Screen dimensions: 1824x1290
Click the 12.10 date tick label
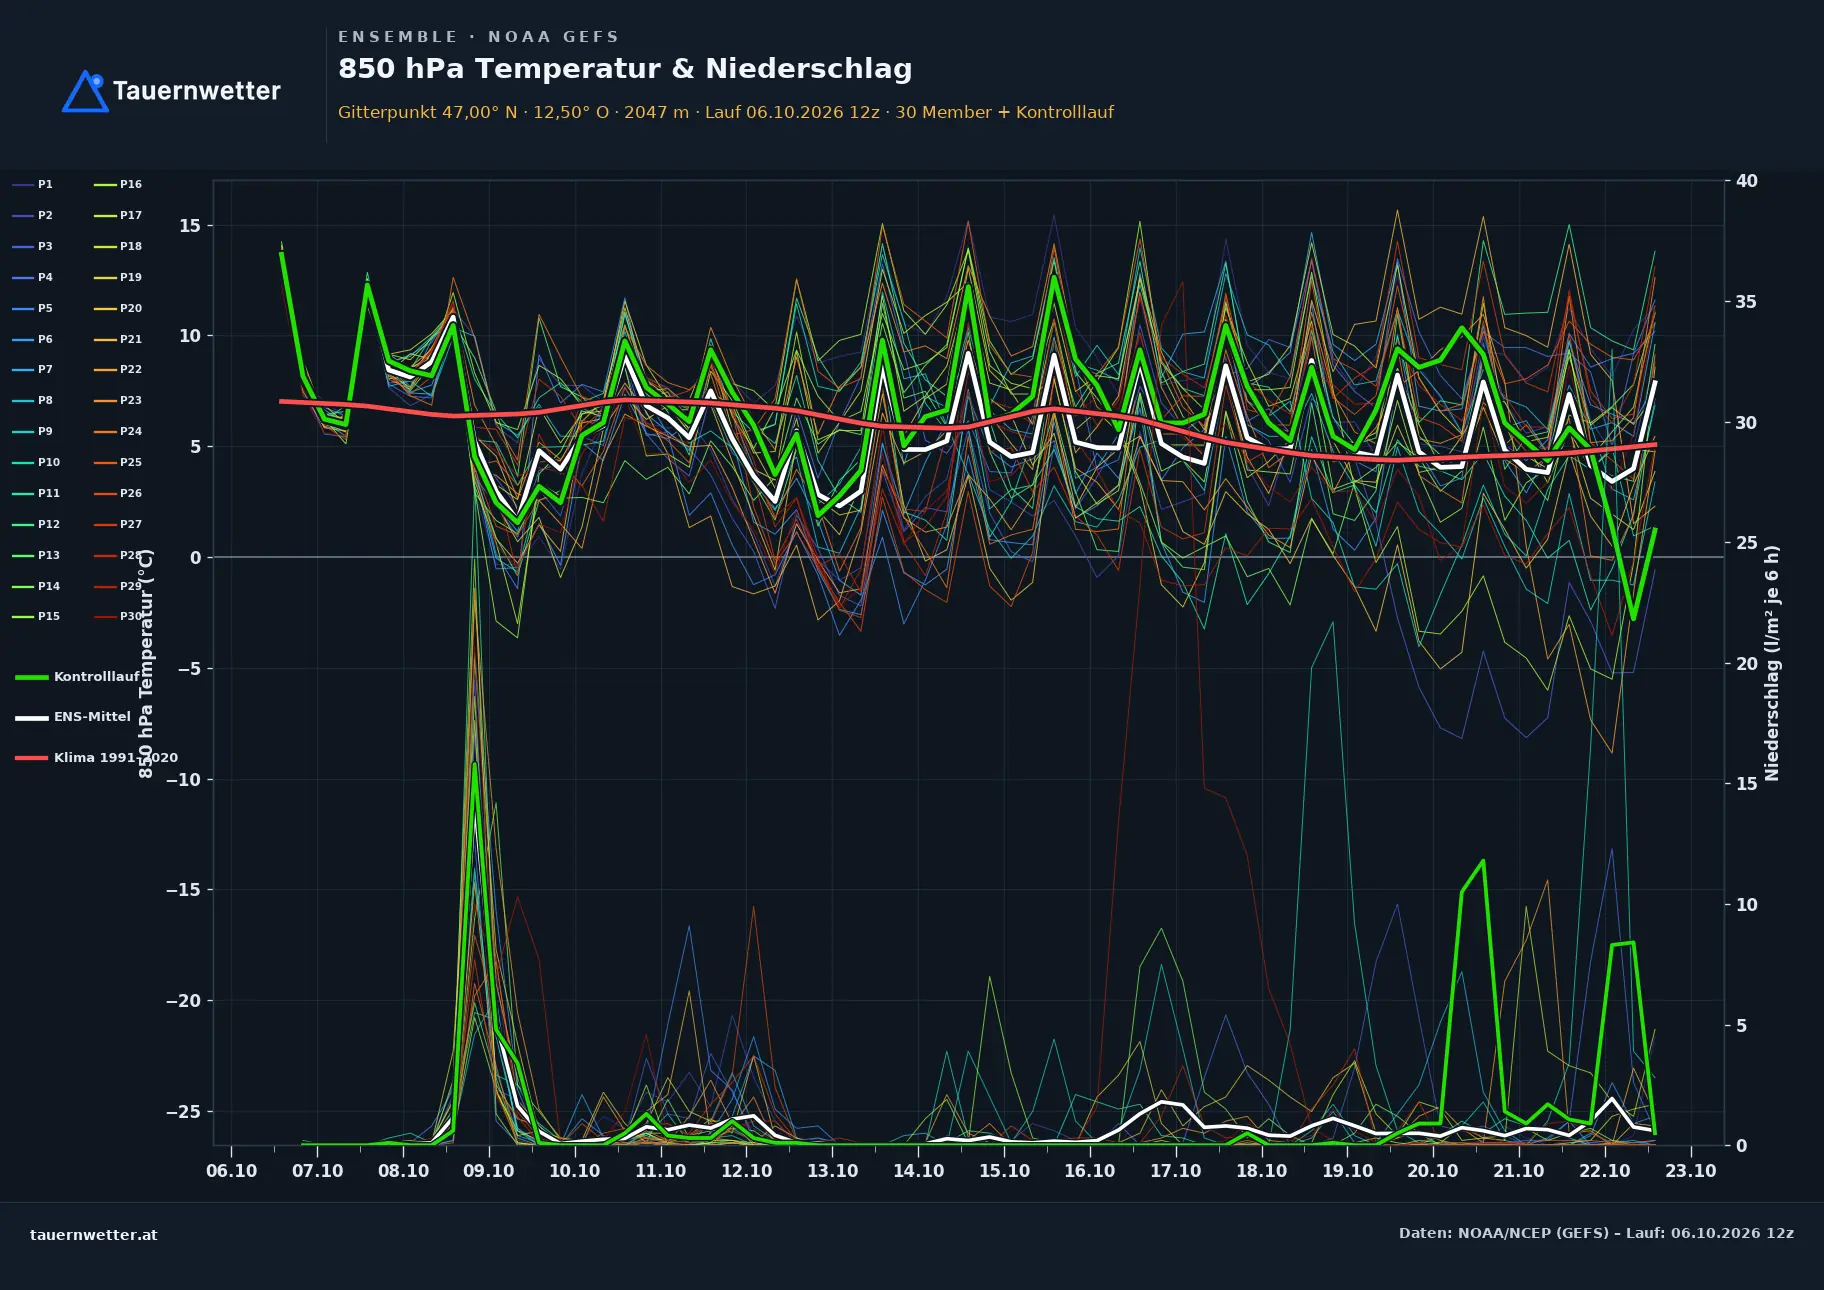coord(747,1171)
